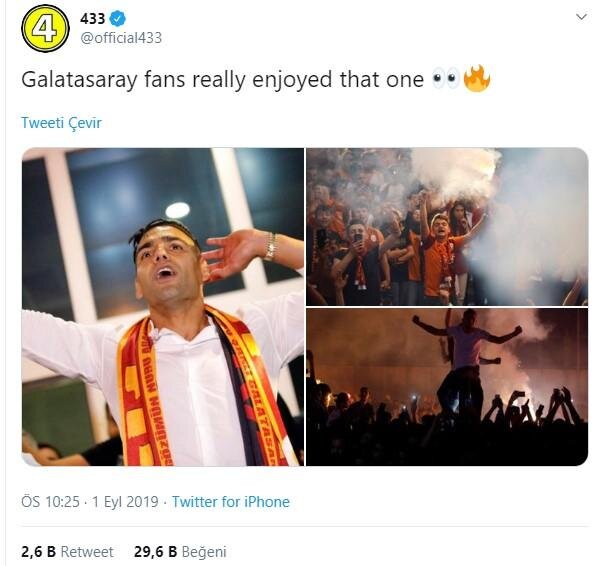Click the wristwatch in the left photo
Viewport: 602px width, 566px height.
[270, 246]
